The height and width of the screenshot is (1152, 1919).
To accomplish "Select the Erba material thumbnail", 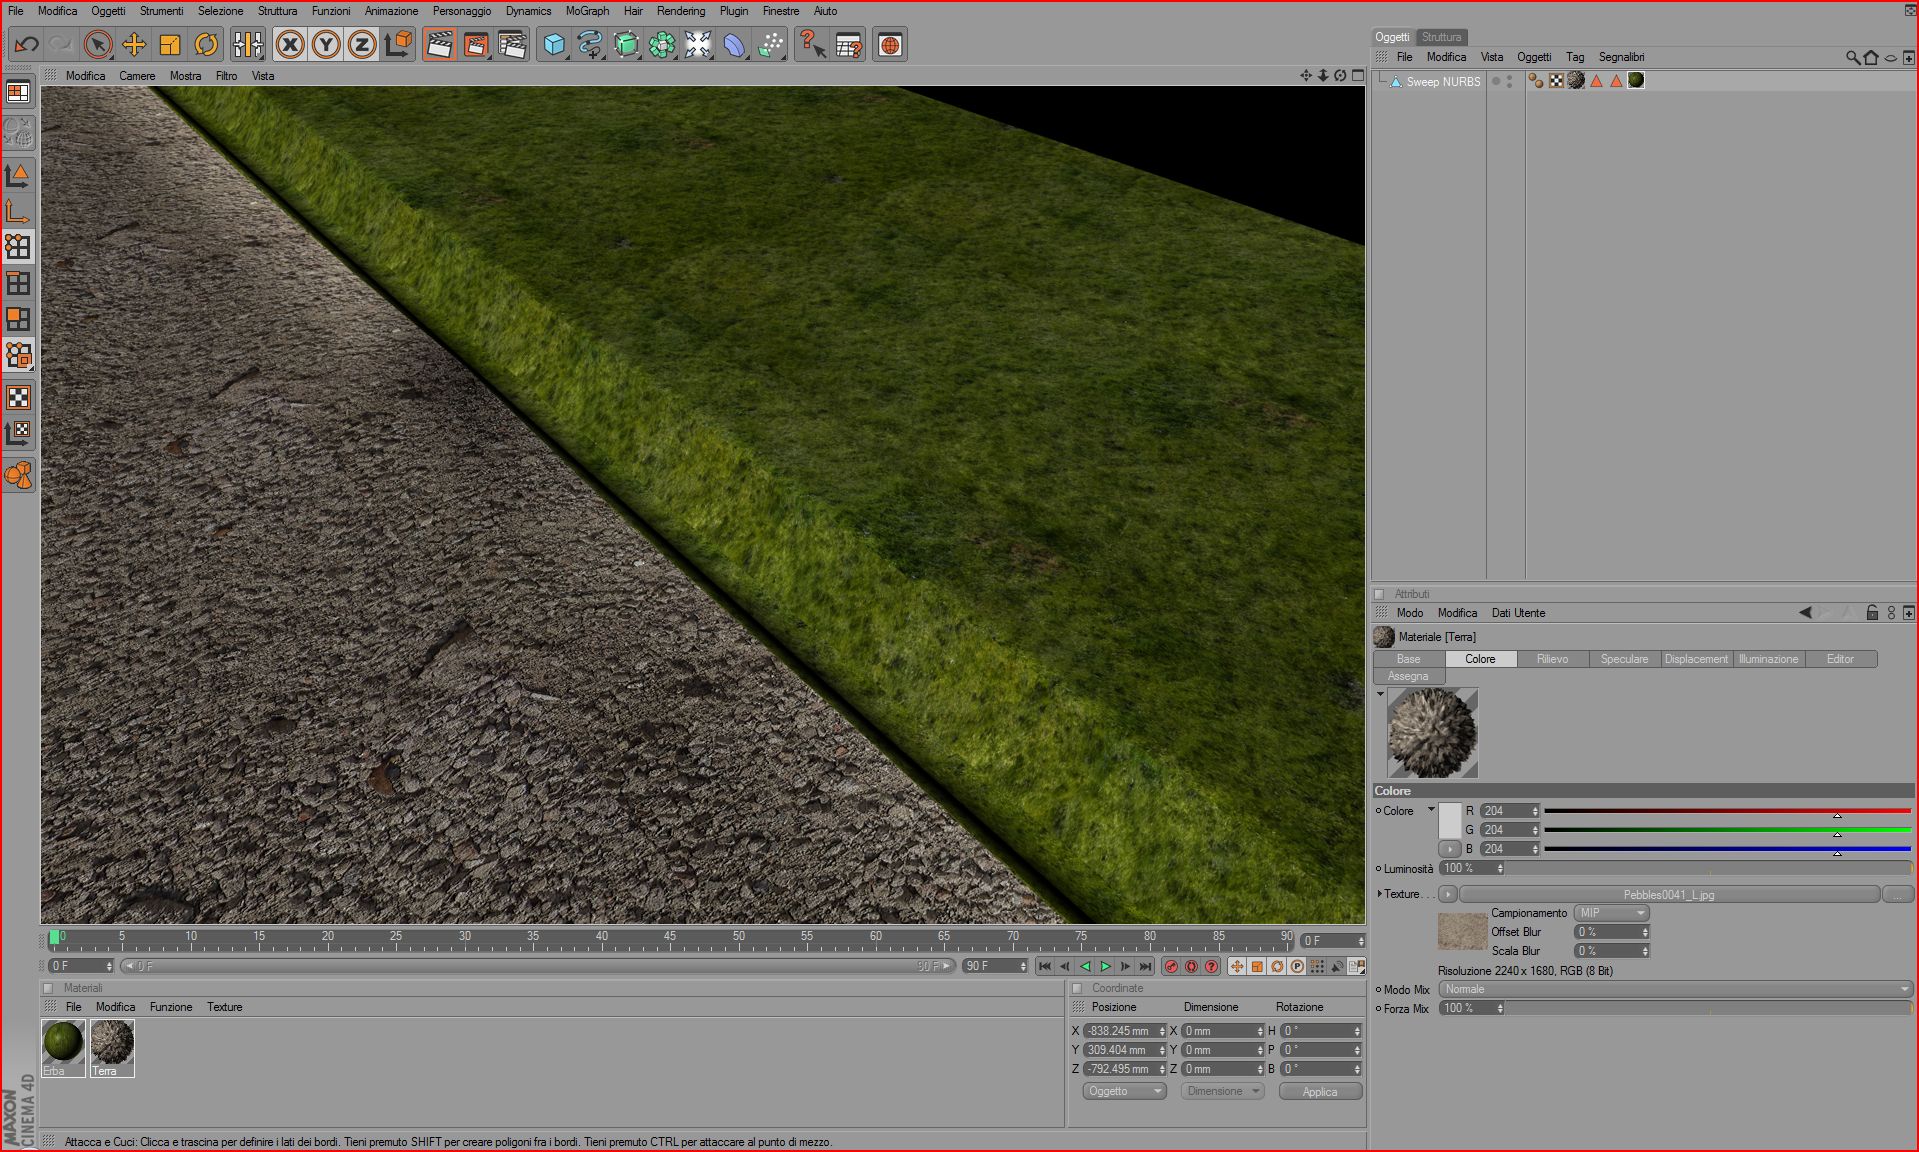I will (63, 1047).
